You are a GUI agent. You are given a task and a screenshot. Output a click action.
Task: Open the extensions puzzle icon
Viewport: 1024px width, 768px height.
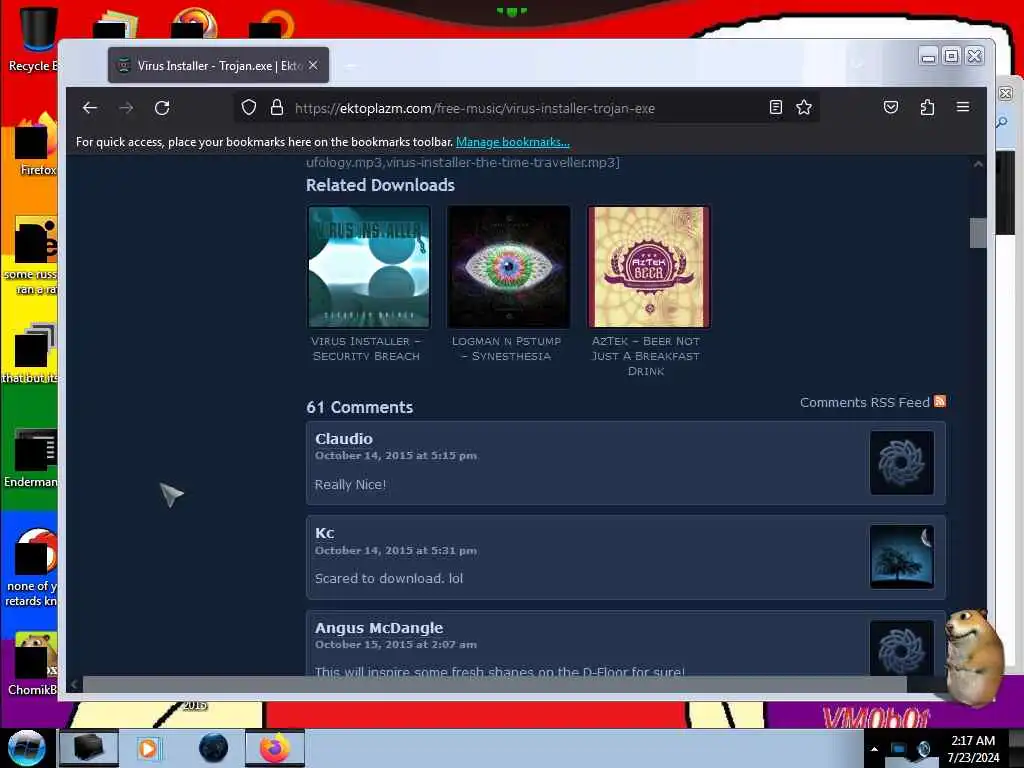927,107
